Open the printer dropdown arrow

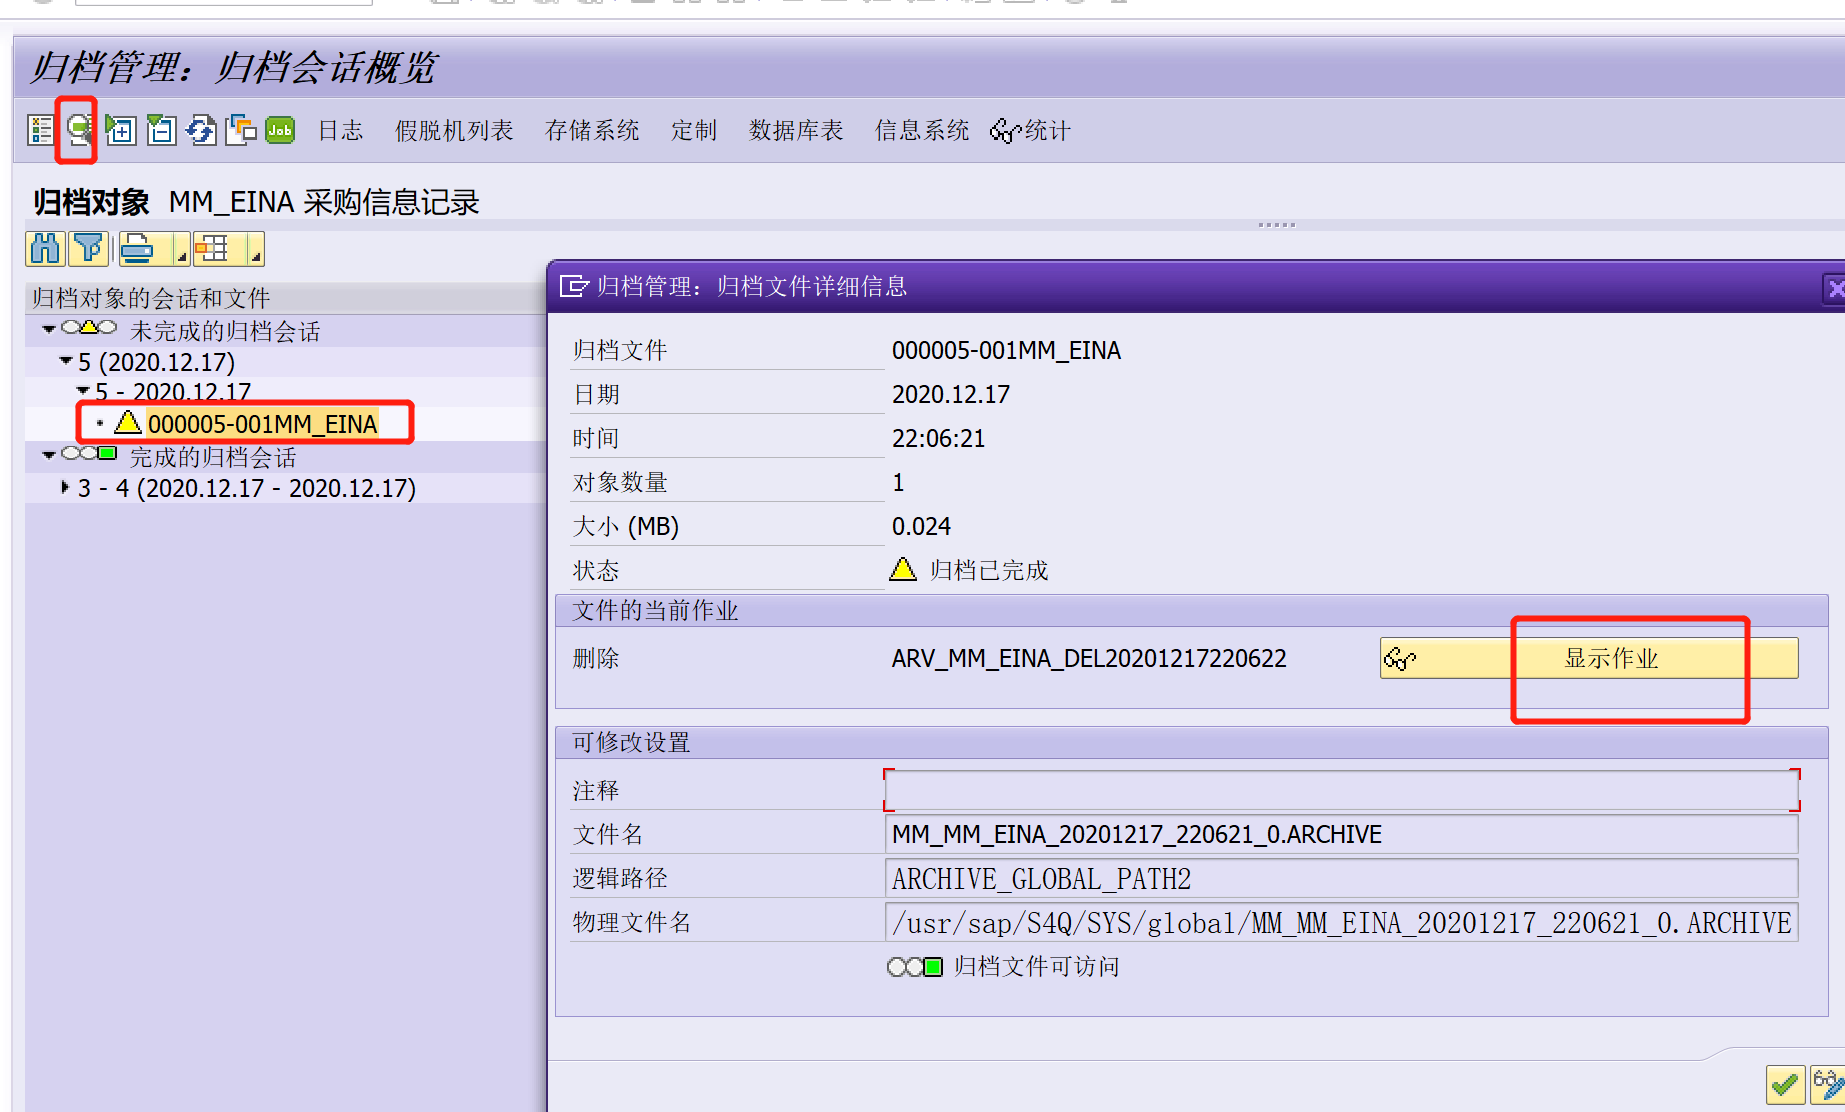[181, 256]
